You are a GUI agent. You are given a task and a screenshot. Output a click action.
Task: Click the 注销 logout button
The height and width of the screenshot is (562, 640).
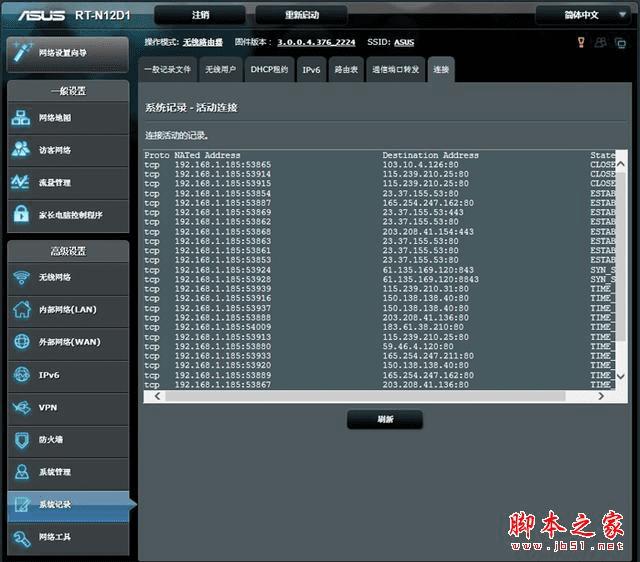click(200, 15)
